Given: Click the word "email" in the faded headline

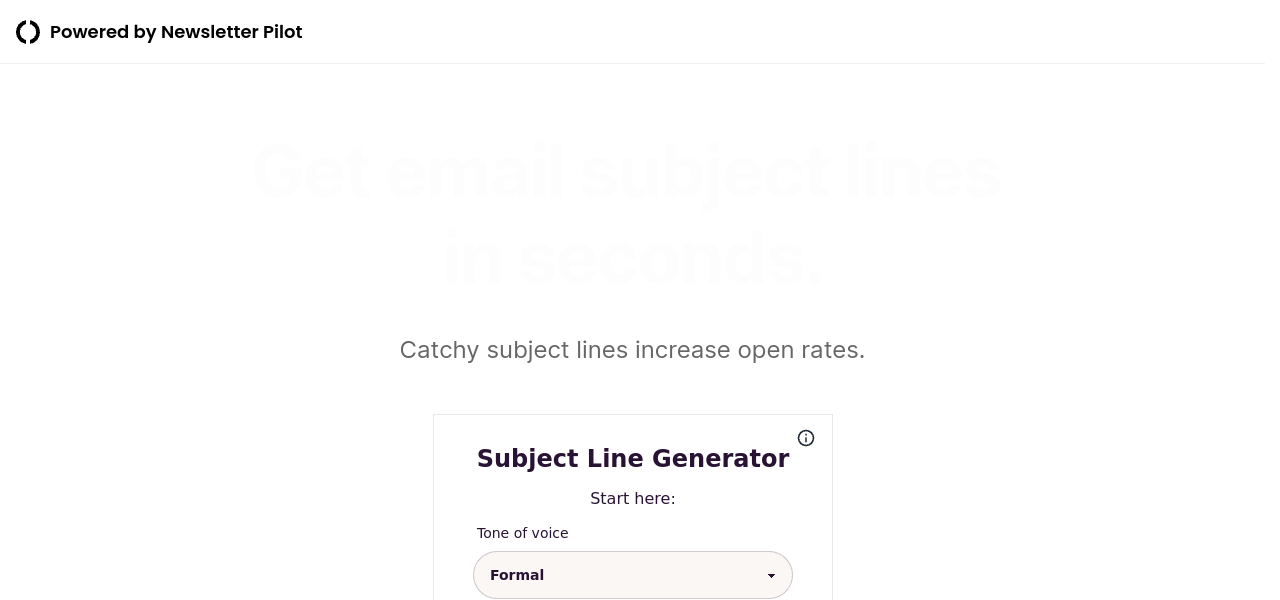Looking at the screenshot, I should 474,171.
